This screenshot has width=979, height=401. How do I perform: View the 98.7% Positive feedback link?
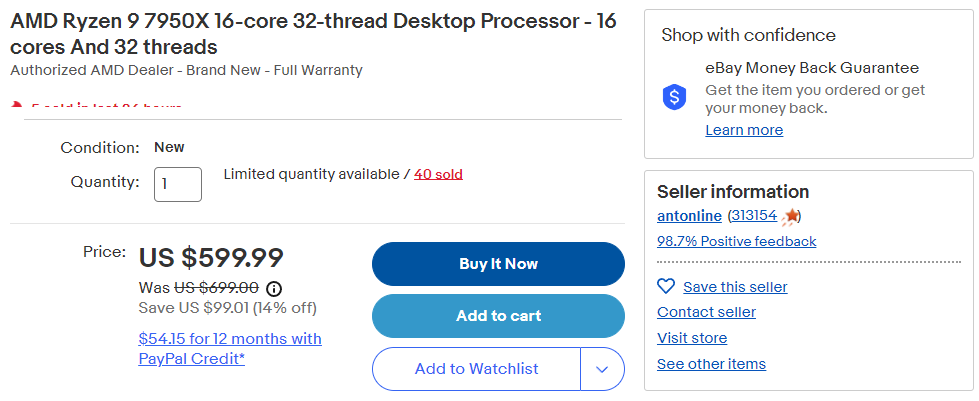click(736, 241)
